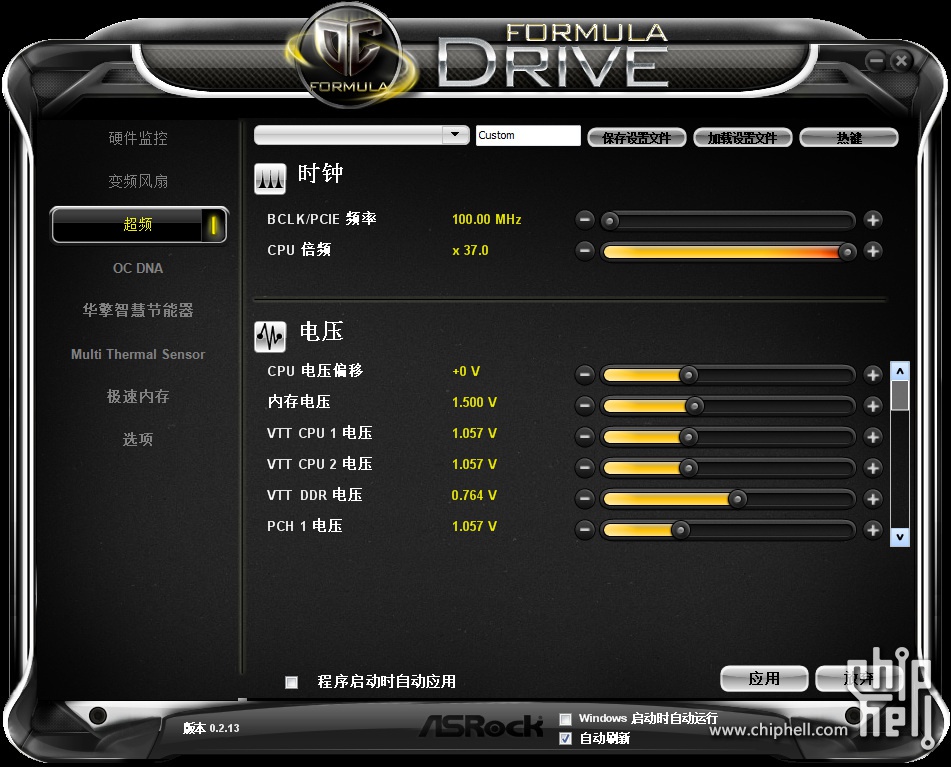Select the 超频 tab

[139, 224]
